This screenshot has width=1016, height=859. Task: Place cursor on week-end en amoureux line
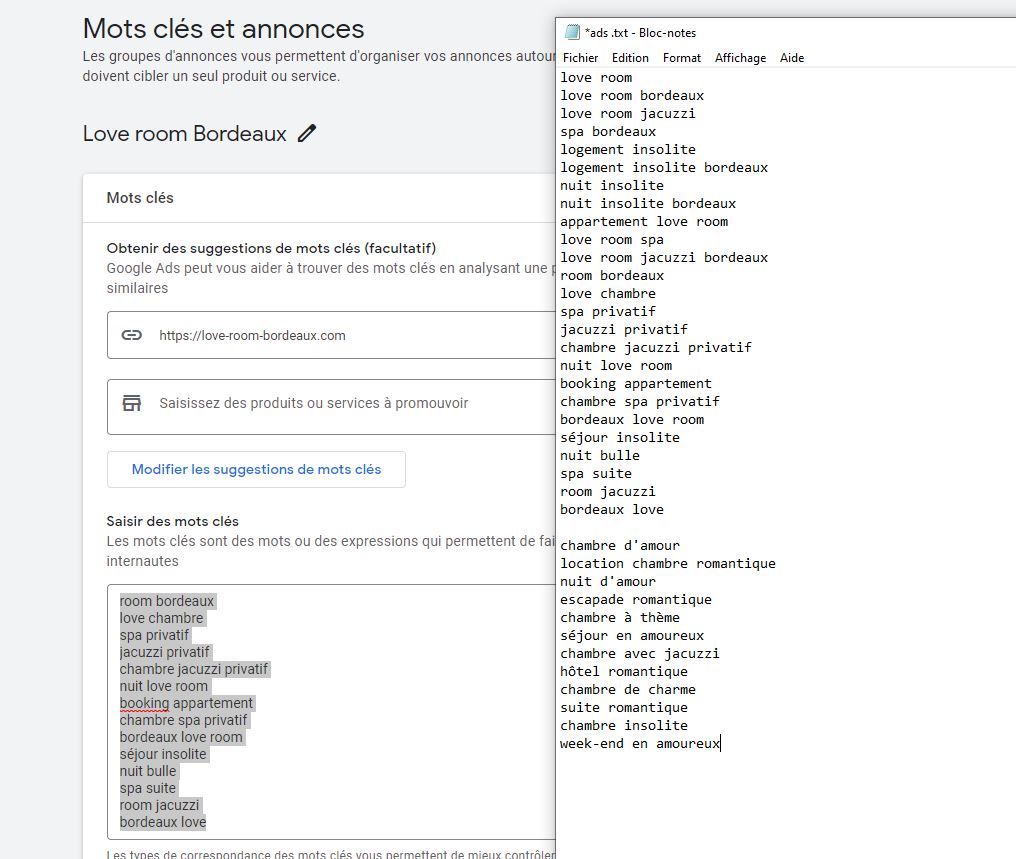[640, 743]
